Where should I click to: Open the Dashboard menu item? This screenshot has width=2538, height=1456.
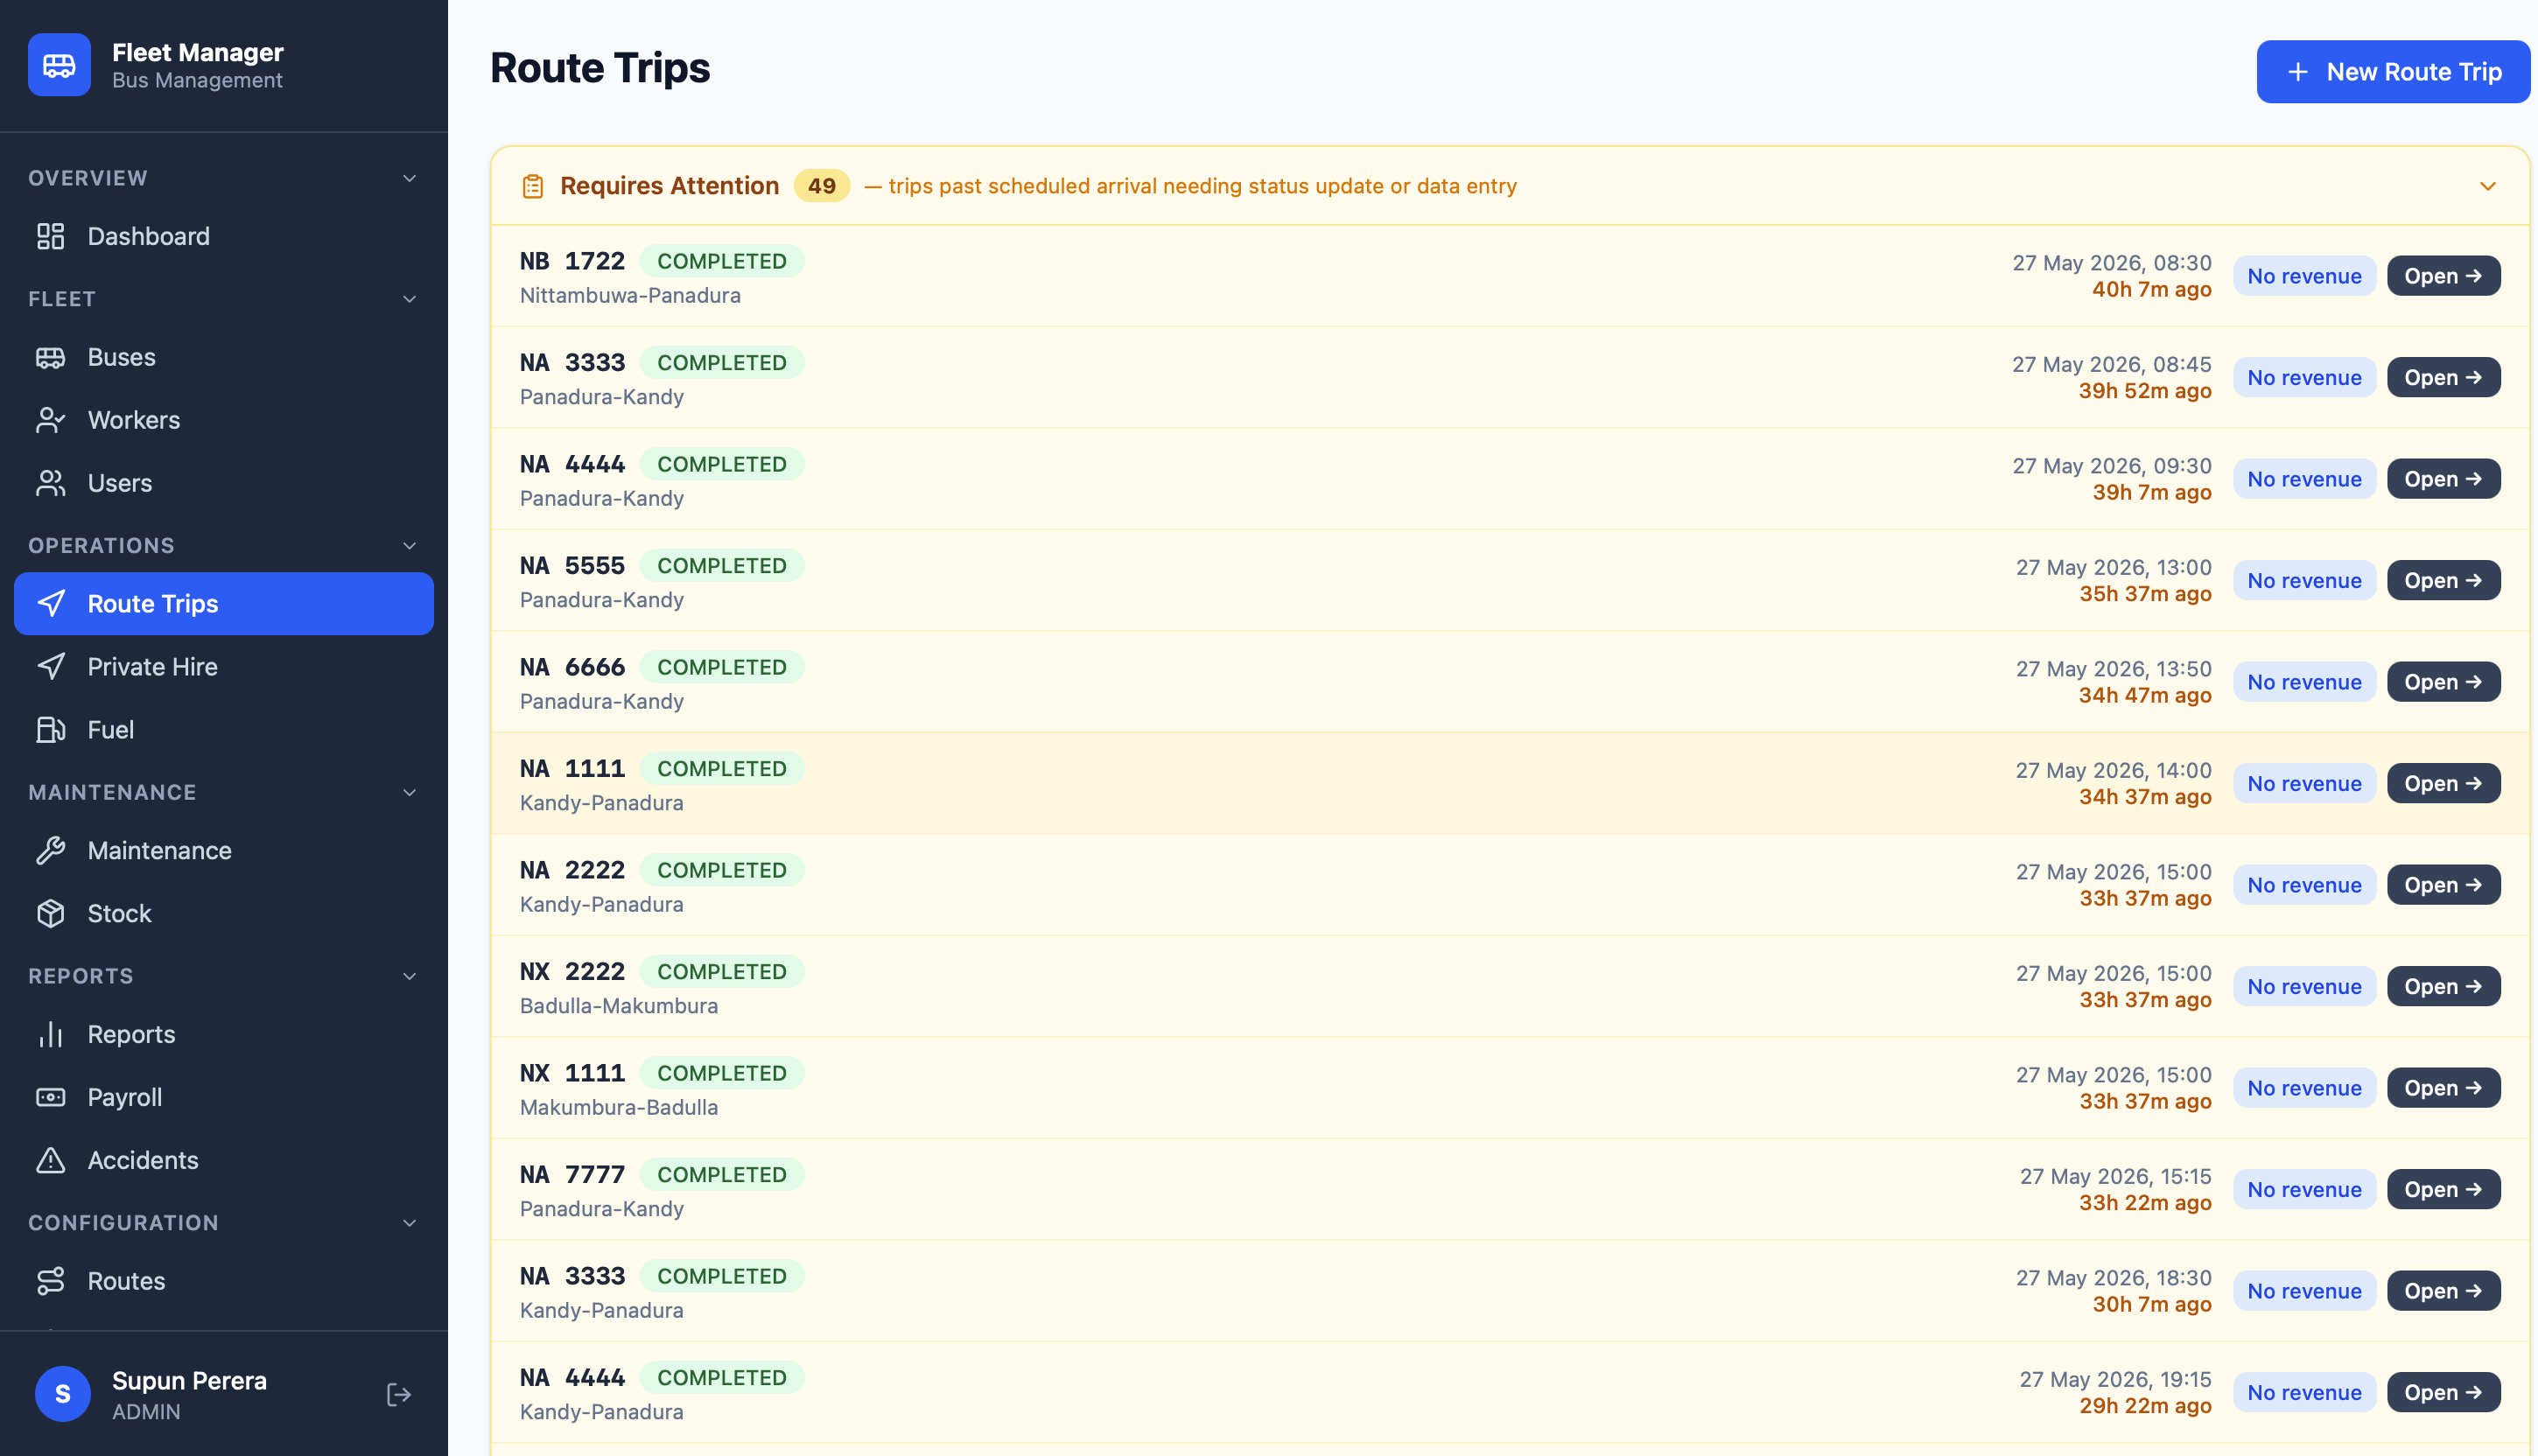click(x=224, y=236)
